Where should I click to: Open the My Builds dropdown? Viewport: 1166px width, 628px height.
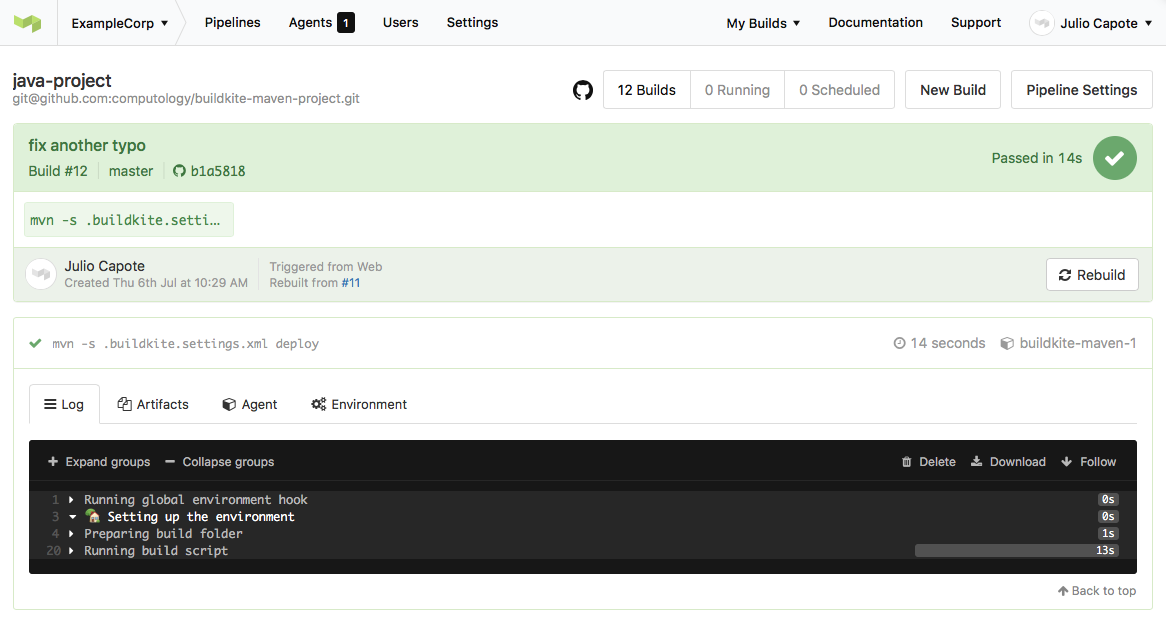coord(763,23)
